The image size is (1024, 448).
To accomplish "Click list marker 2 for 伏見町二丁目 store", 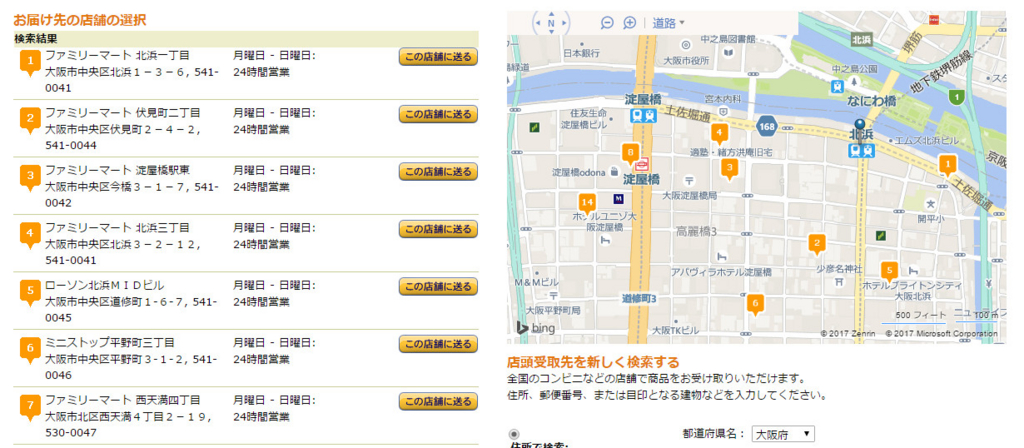I will (x=29, y=121).
